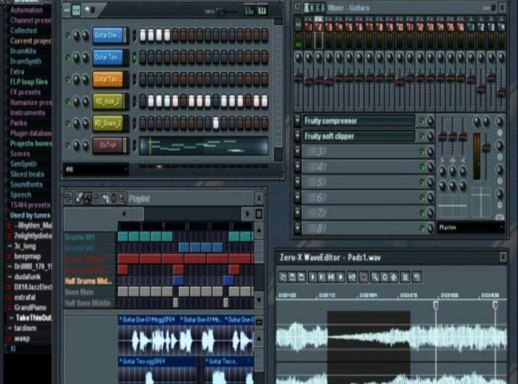Screen dimensions: 518x384
Task: Expand the Packs folder in the browser
Action: coord(18,123)
